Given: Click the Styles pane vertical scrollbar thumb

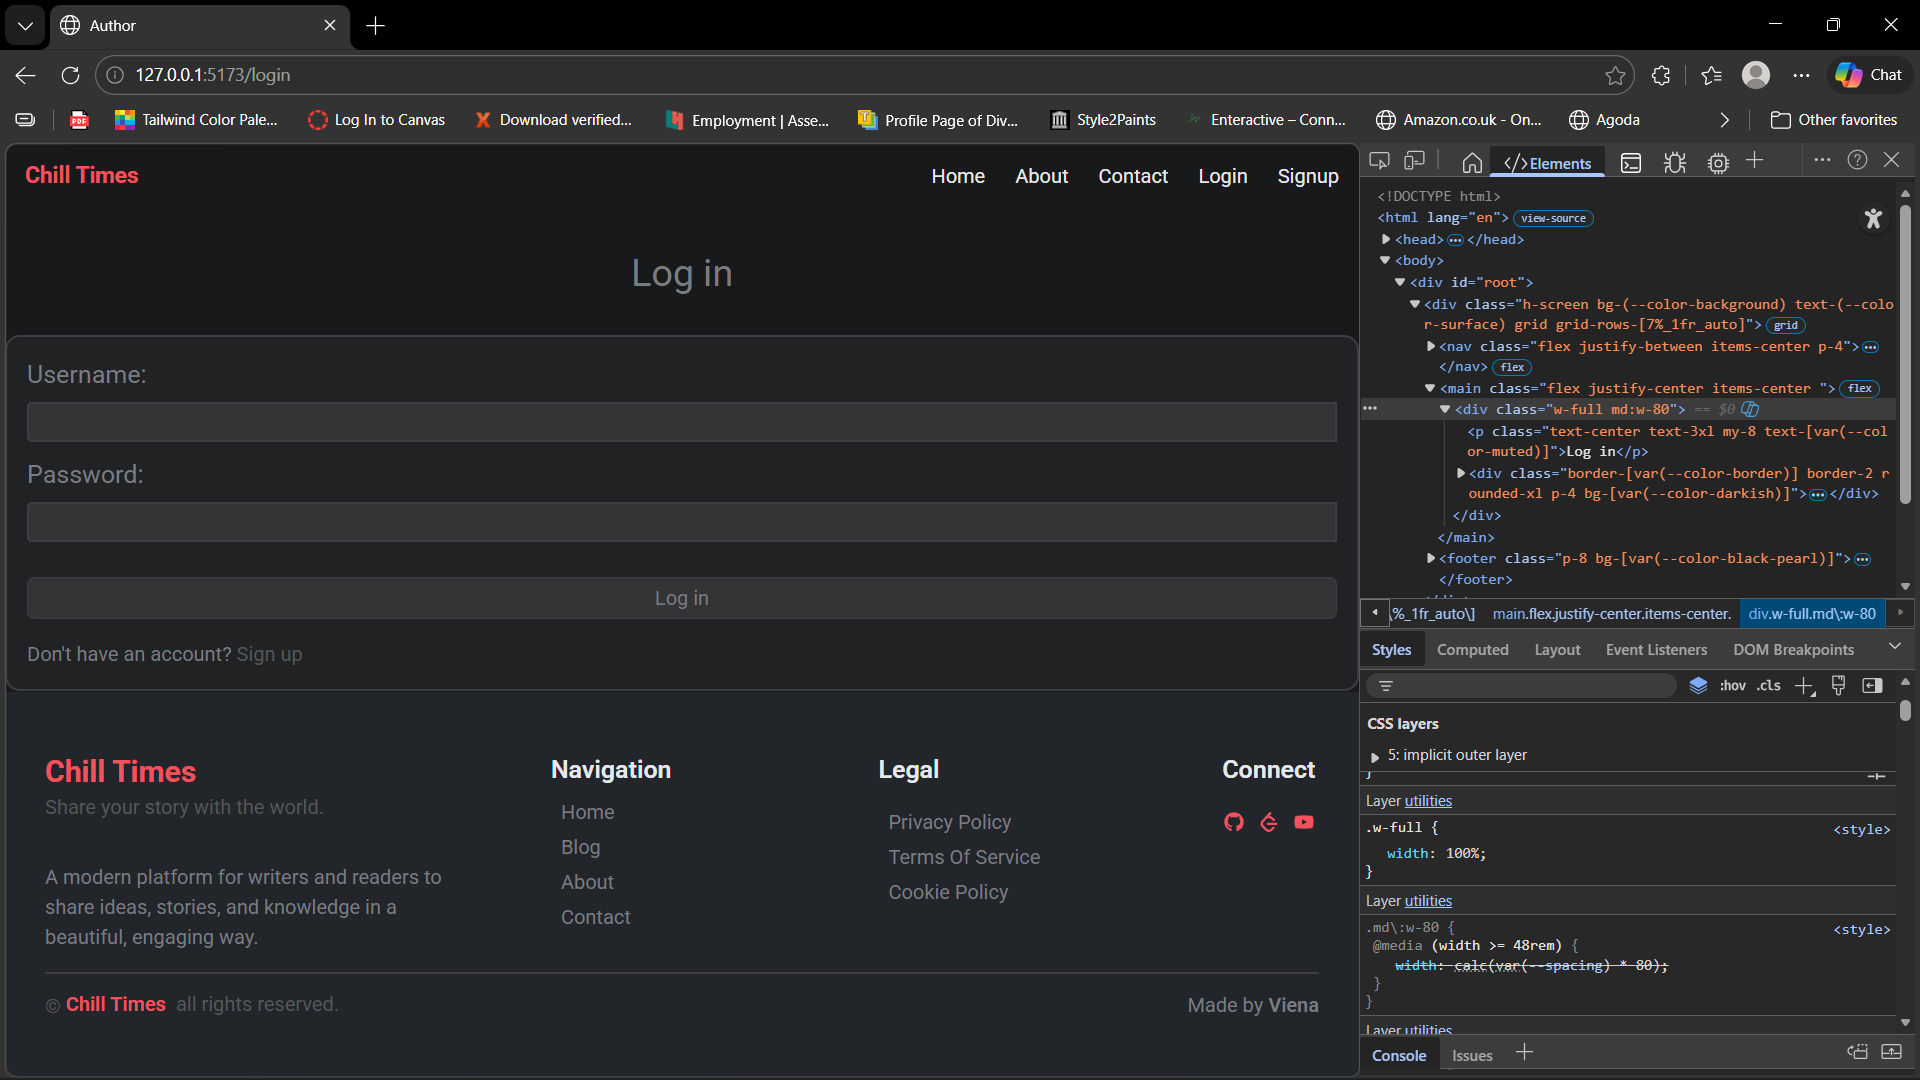Looking at the screenshot, I should [1905, 710].
